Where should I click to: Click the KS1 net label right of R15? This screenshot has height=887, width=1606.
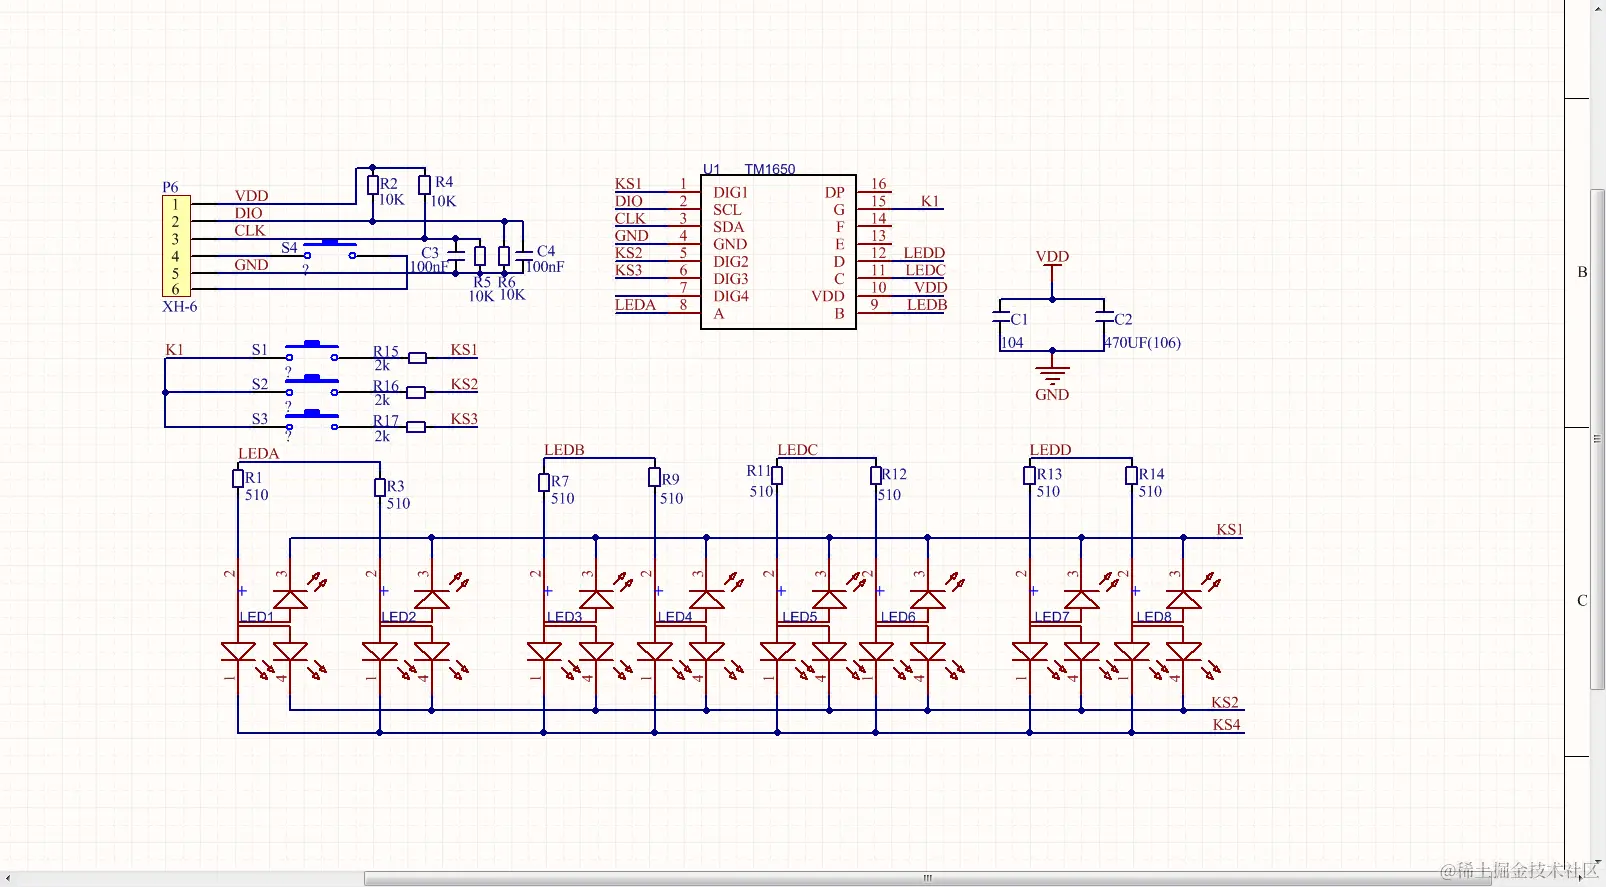coord(464,350)
